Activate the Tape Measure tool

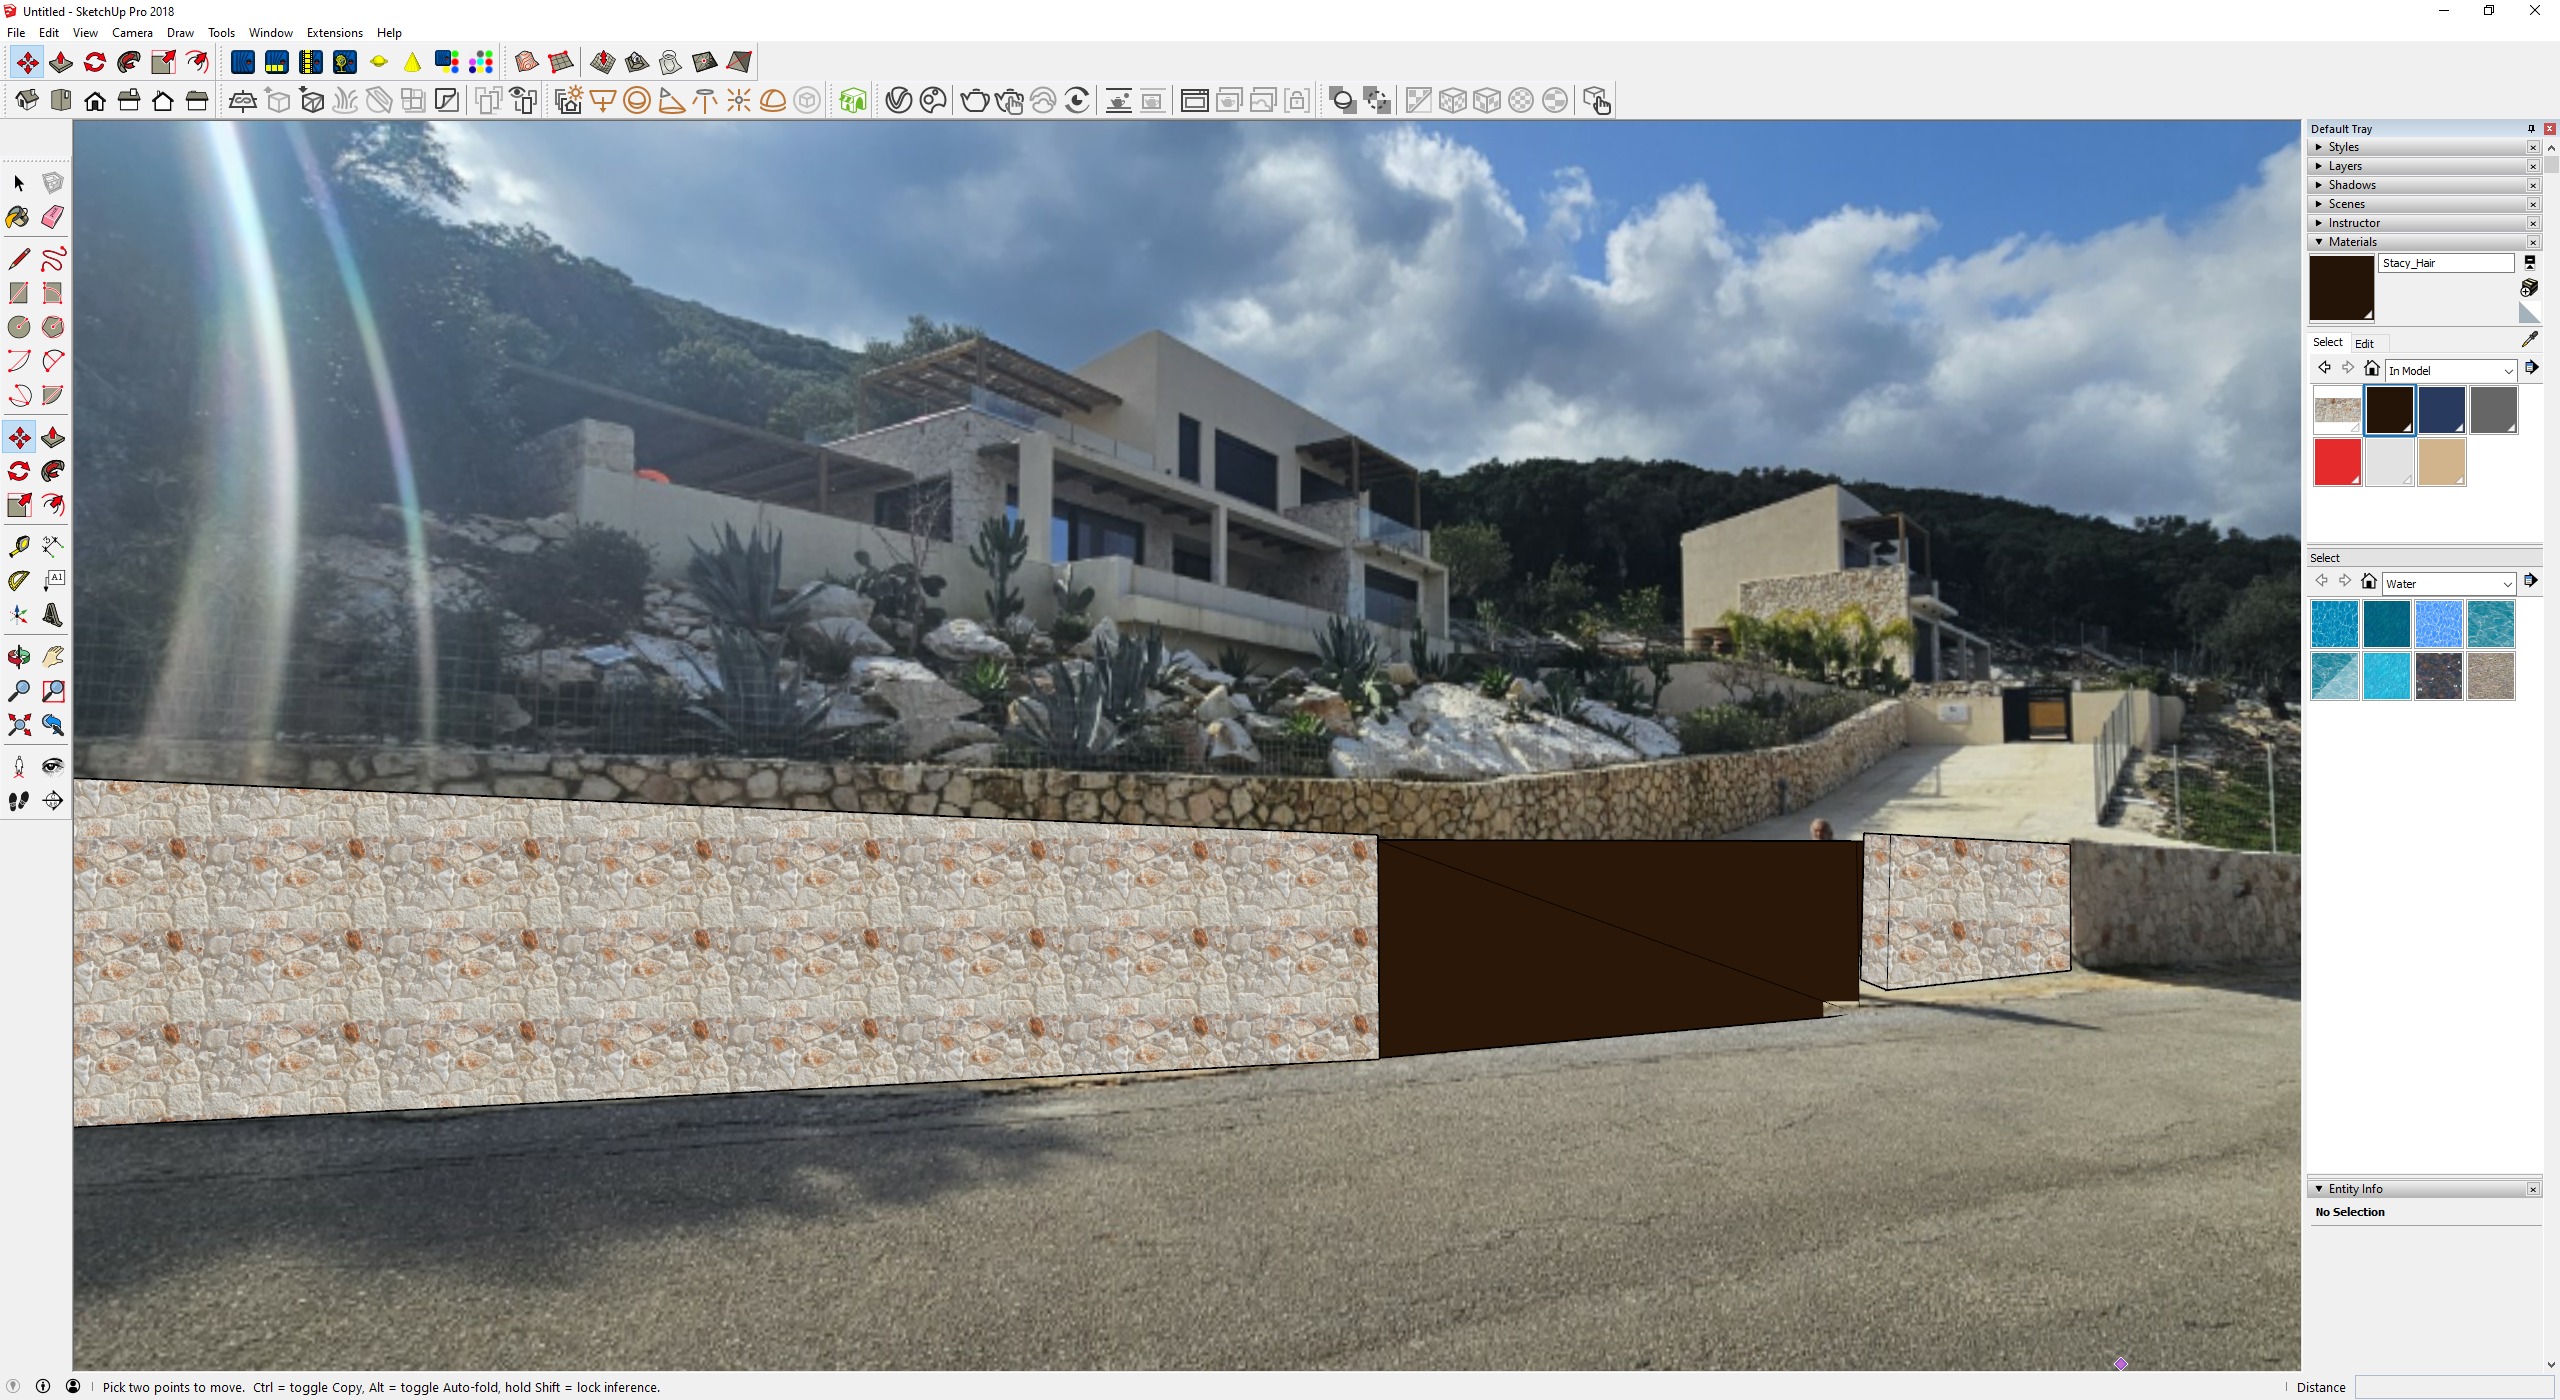(18, 546)
